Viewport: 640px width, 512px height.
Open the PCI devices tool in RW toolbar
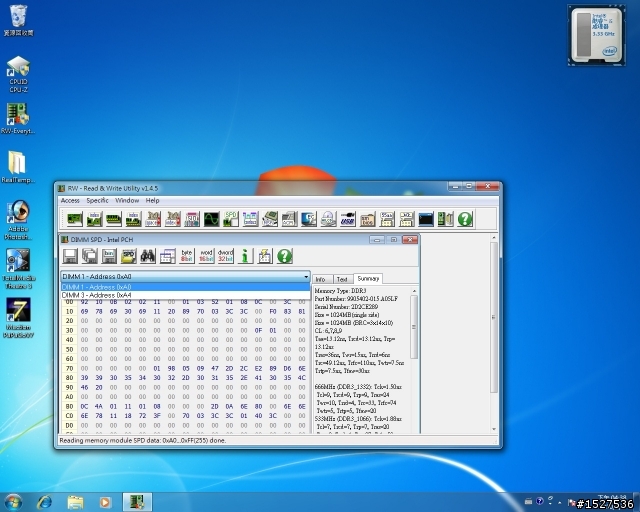[x=75, y=219]
